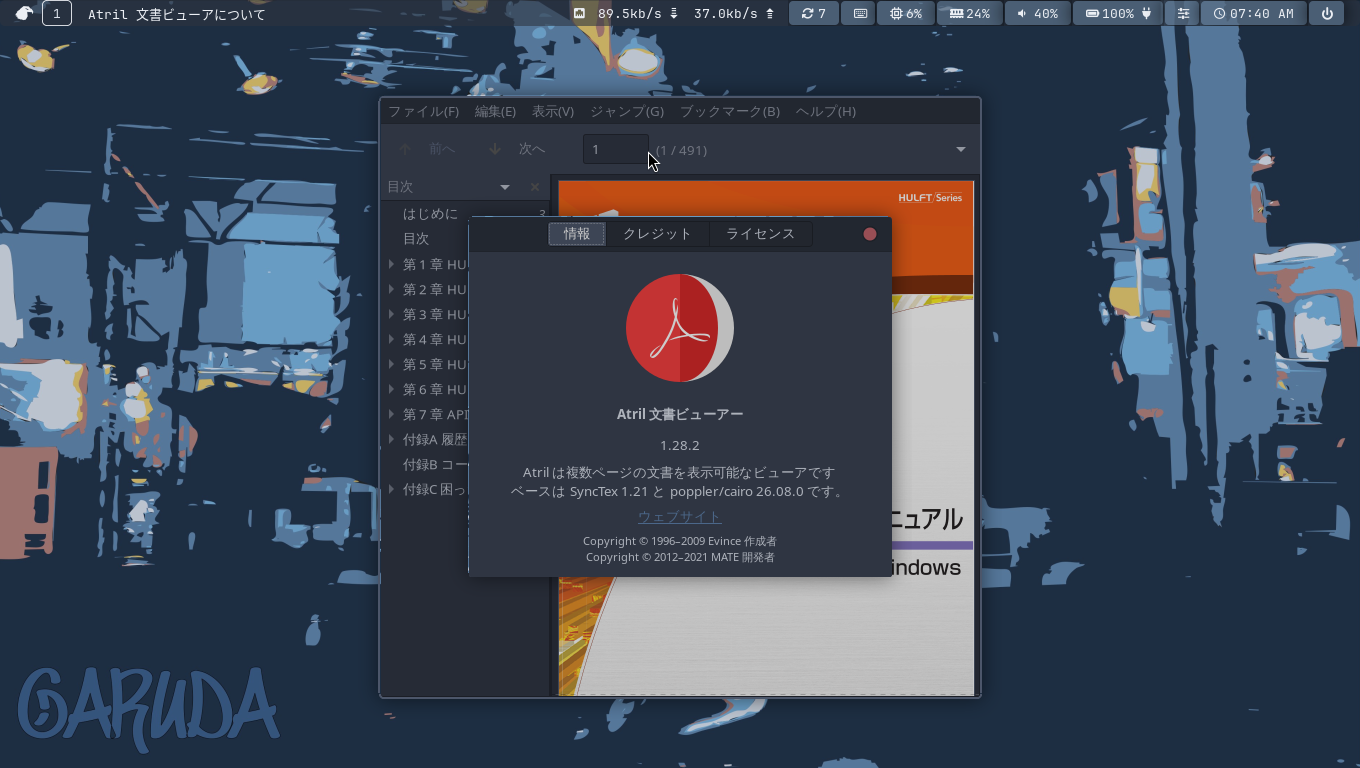The image size is (1360, 768).
Task: Click the network speed indicator in top bar
Action: (675, 13)
